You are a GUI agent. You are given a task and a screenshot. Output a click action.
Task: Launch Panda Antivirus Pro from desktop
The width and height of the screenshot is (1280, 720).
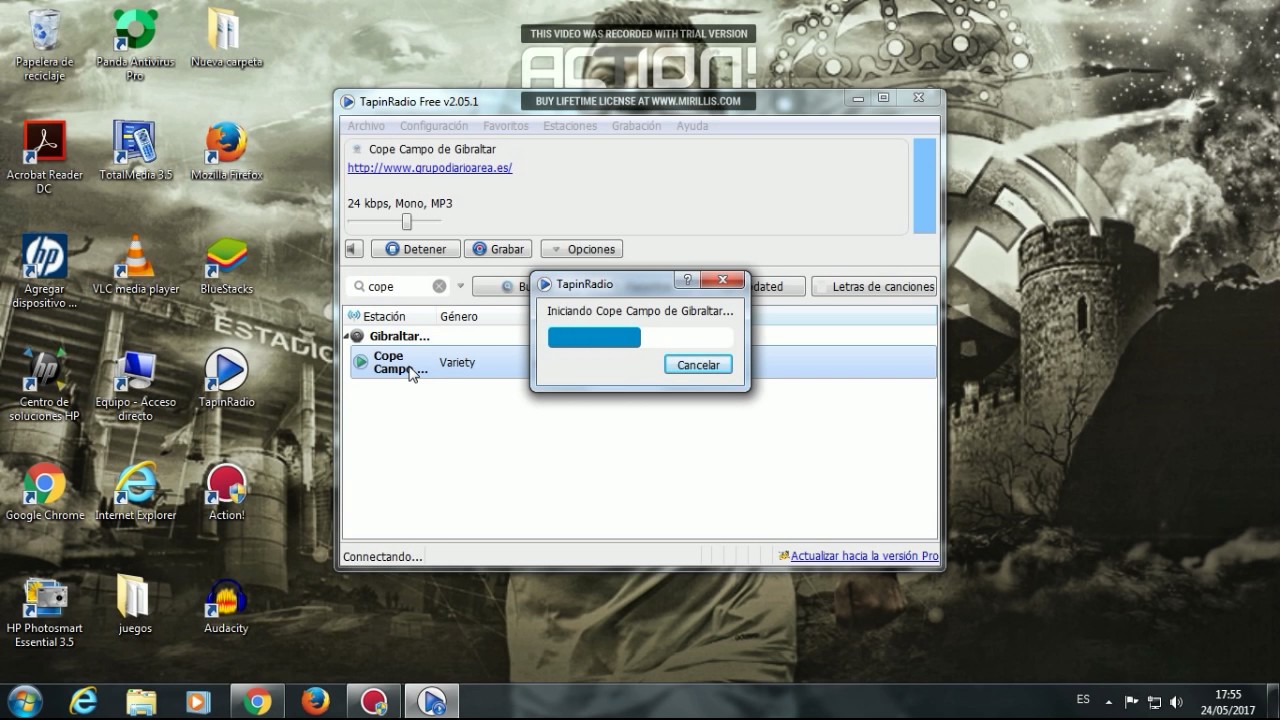click(135, 45)
